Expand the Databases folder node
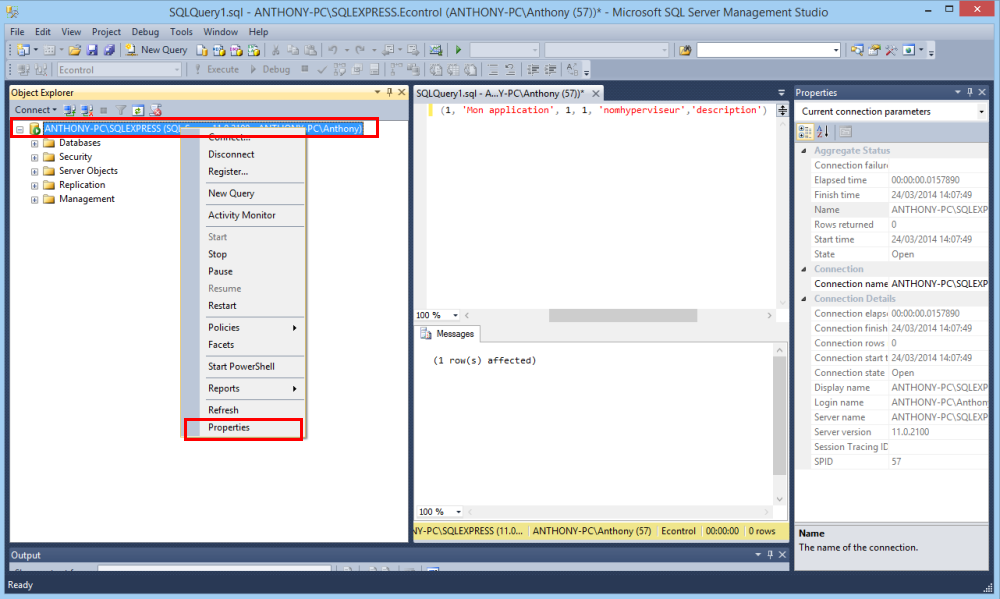This screenshot has height=599, width=1000. [34, 144]
